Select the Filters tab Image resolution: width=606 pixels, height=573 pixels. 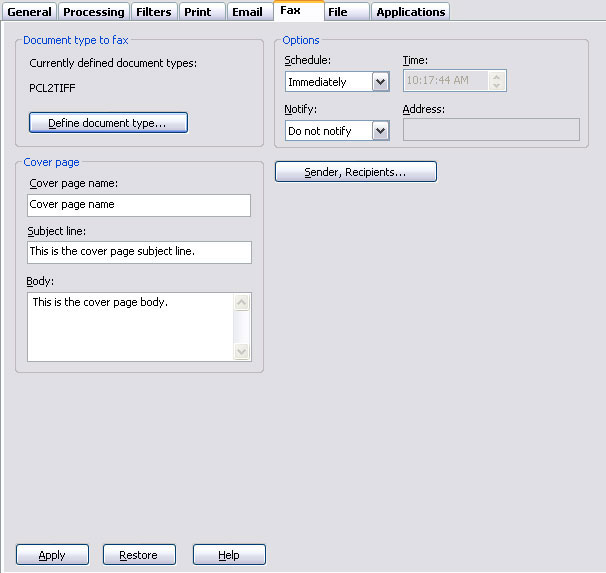point(154,12)
